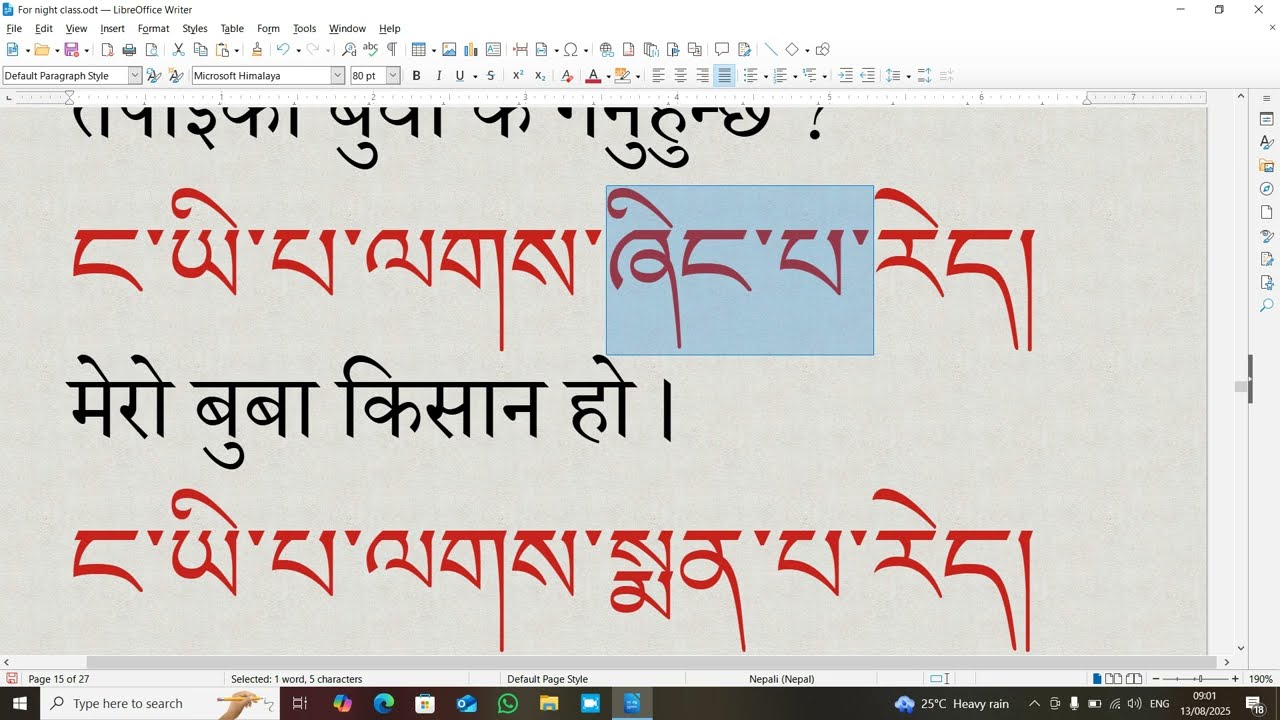The image size is (1280, 720).
Task: Click the red font color swatch
Action: point(593,76)
